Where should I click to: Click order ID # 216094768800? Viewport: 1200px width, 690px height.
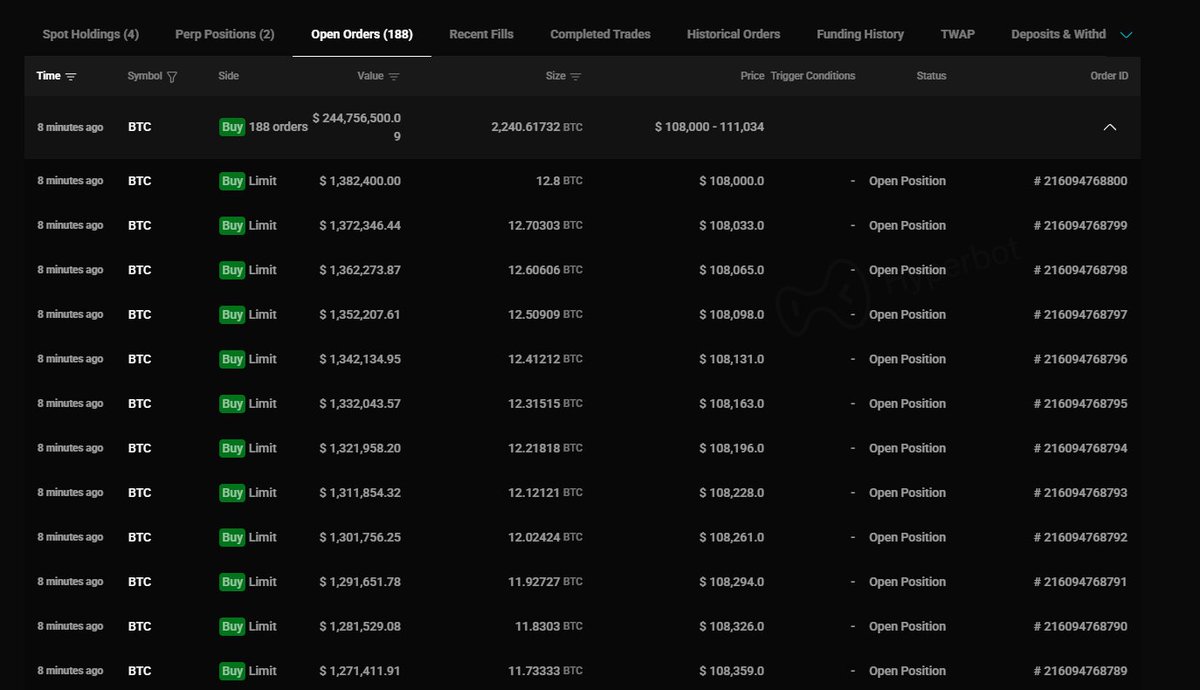click(1080, 181)
